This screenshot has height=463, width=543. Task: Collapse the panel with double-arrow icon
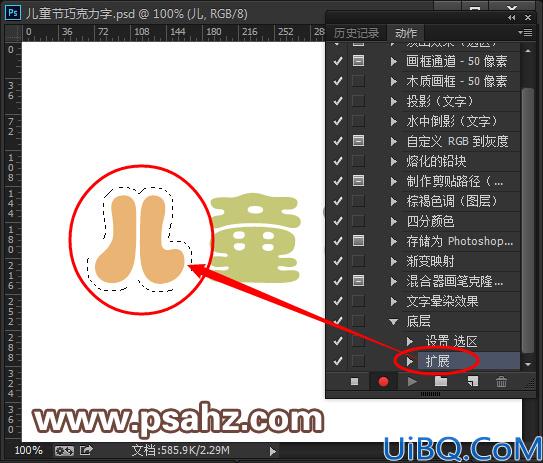coord(511,17)
